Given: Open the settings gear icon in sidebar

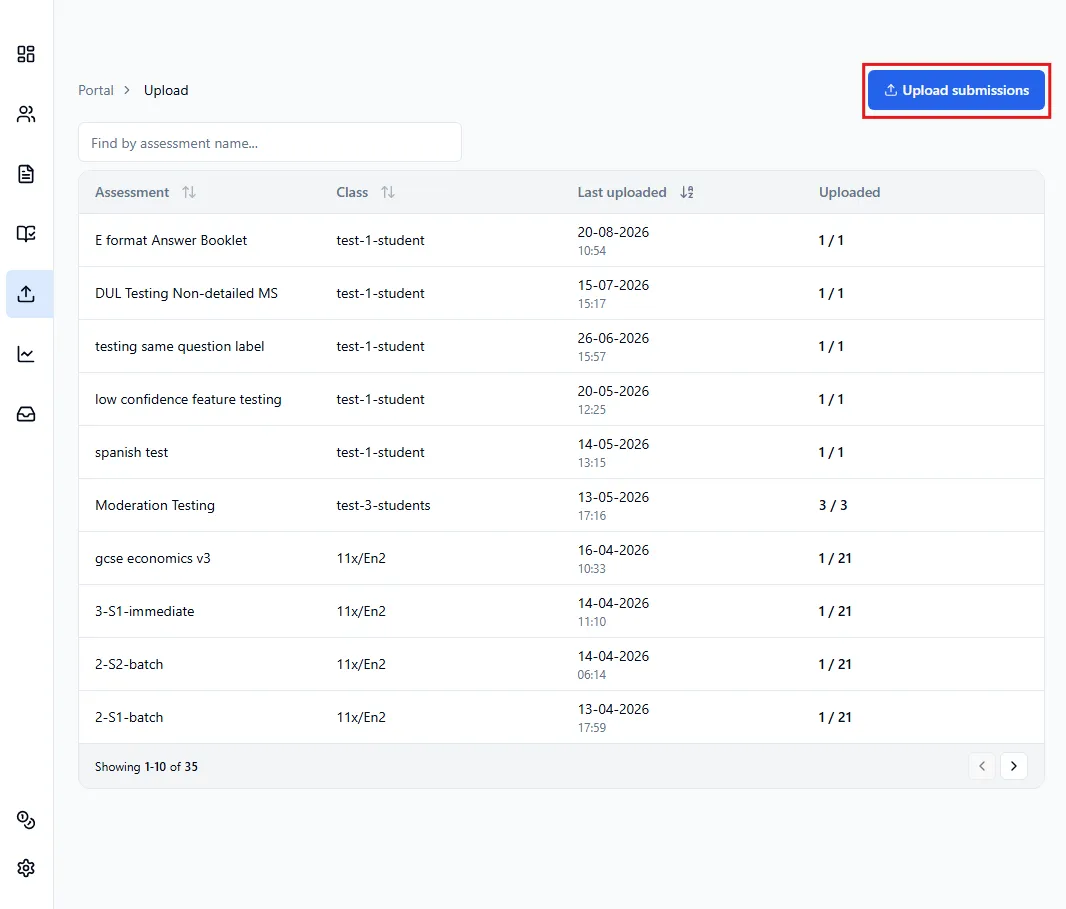Looking at the screenshot, I should tap(26, 868).
